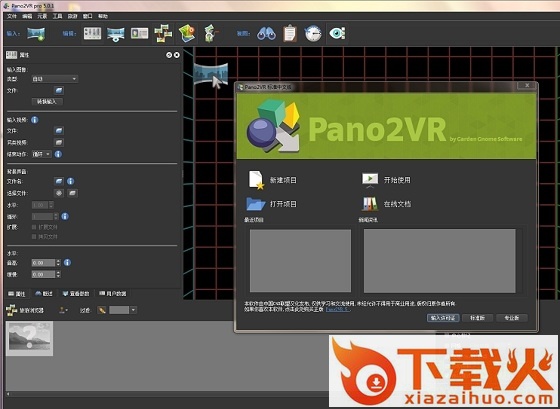
Task: Click the Open Project folder icon in the dialog
Action: point(256,204)
